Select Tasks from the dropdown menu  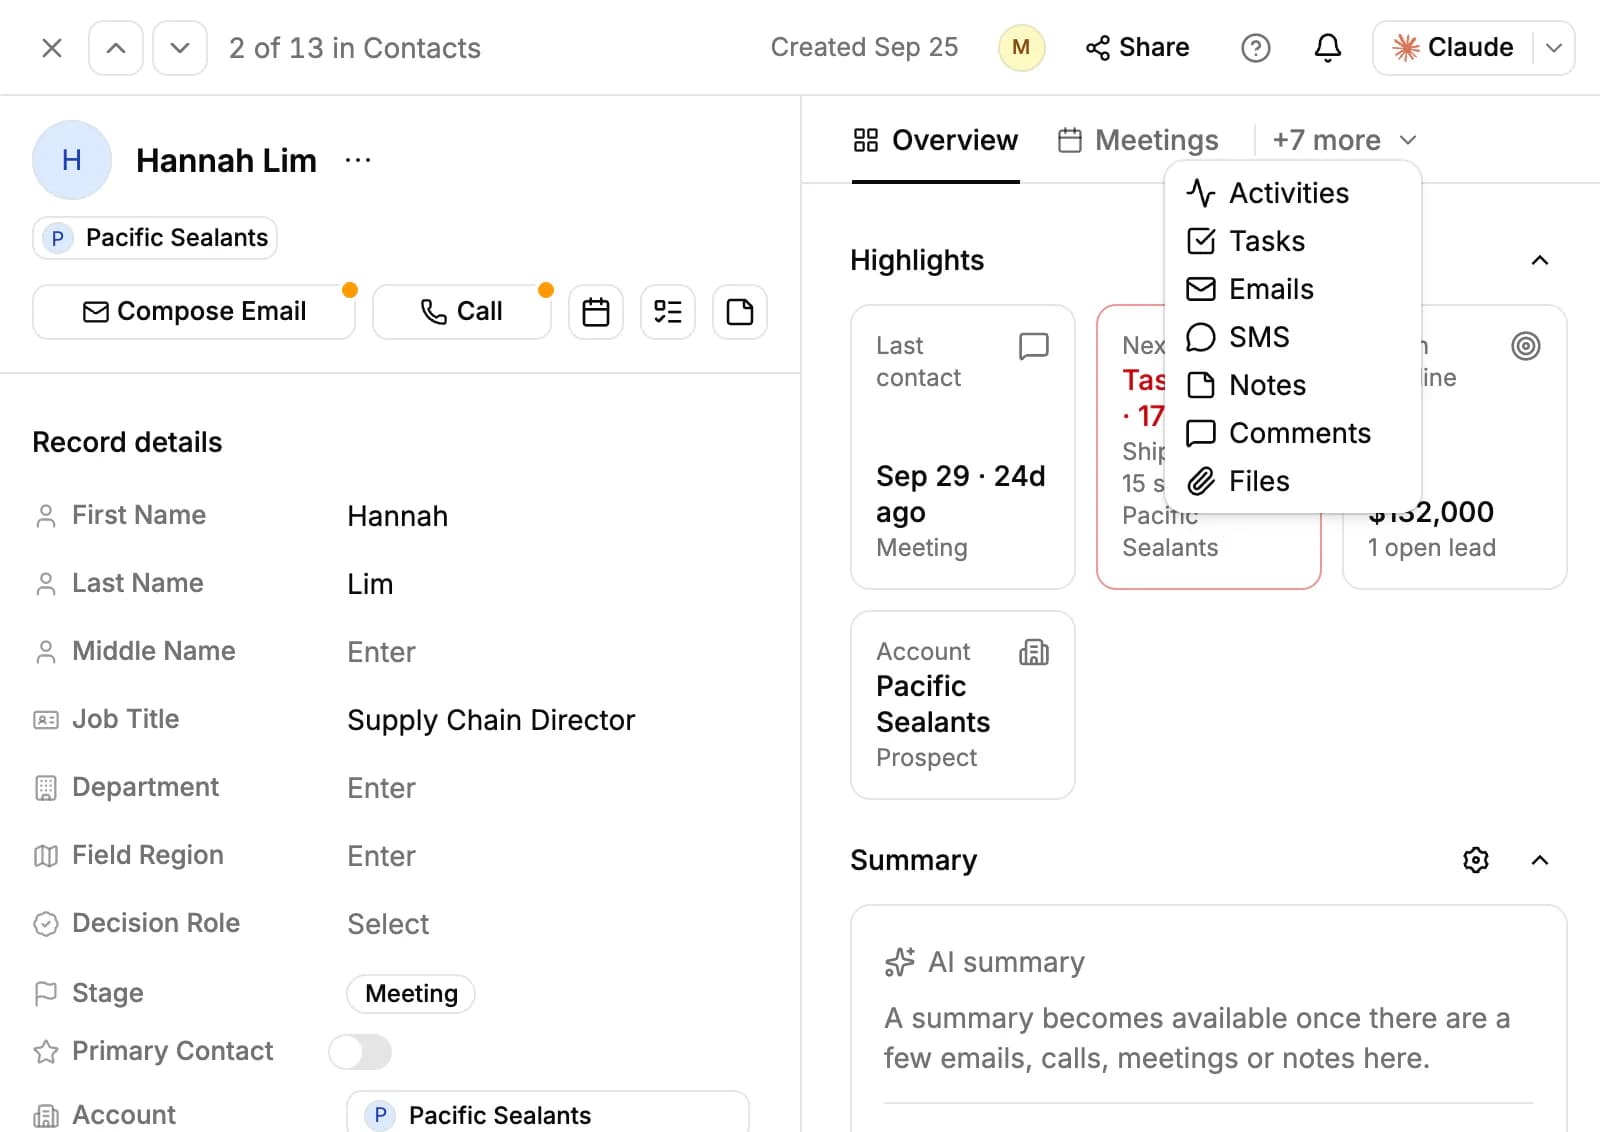tap(1292, 241)
